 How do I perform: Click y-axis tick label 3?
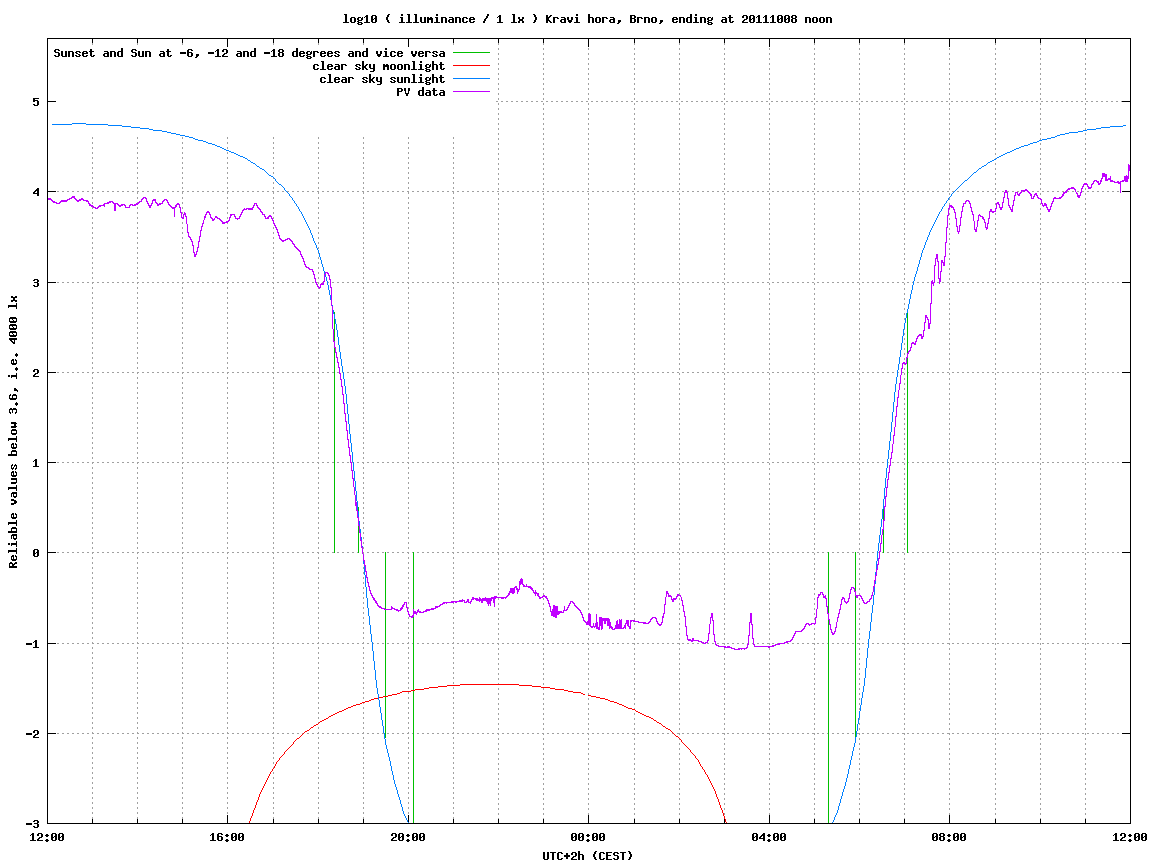36,283
